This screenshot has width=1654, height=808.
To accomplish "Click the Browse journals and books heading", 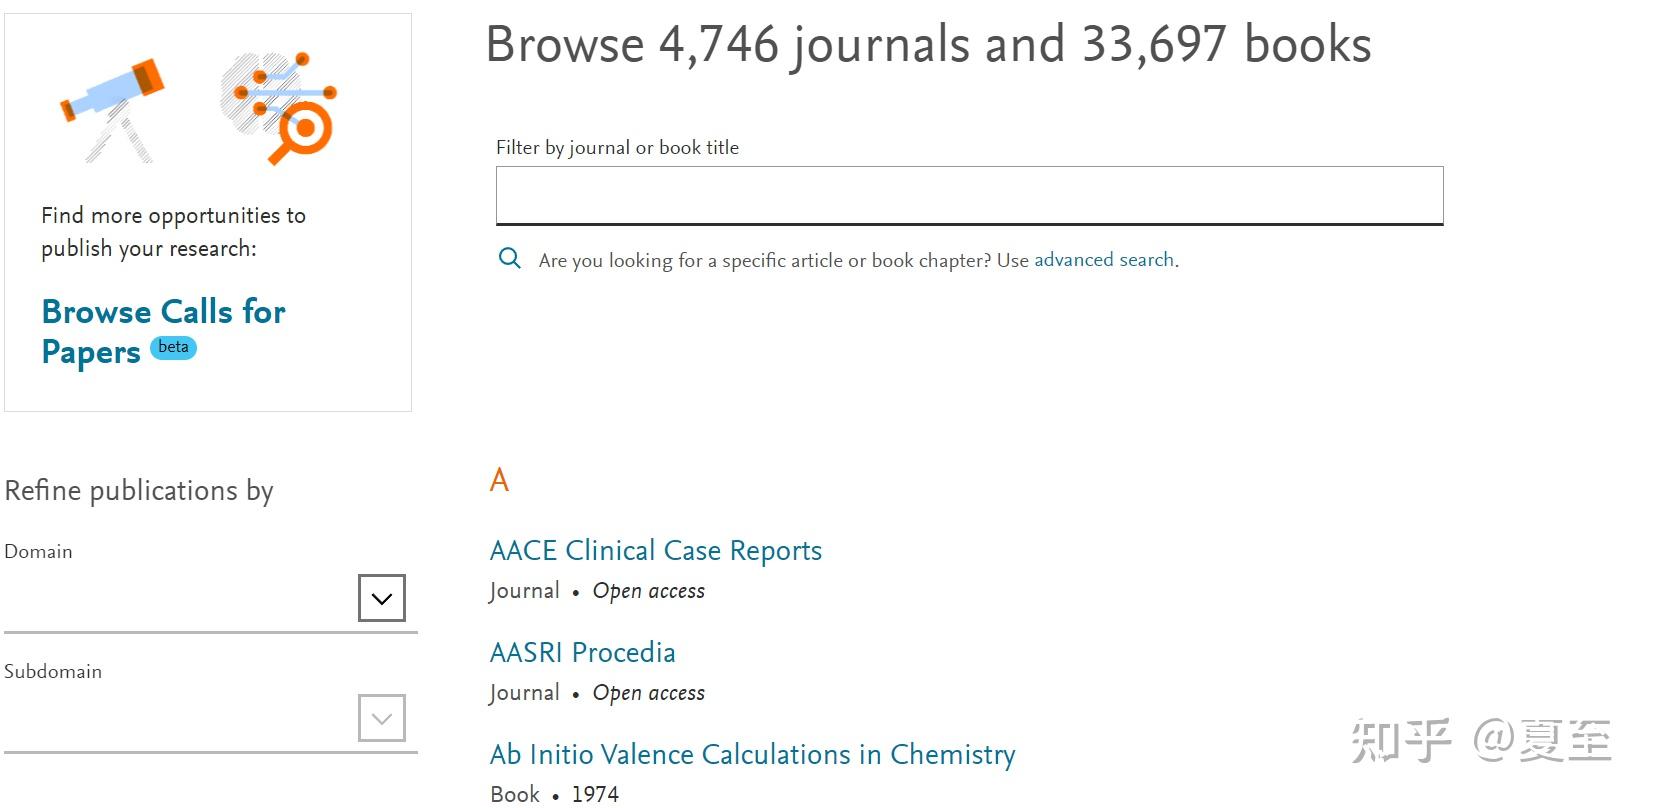I will pos(928,45).
